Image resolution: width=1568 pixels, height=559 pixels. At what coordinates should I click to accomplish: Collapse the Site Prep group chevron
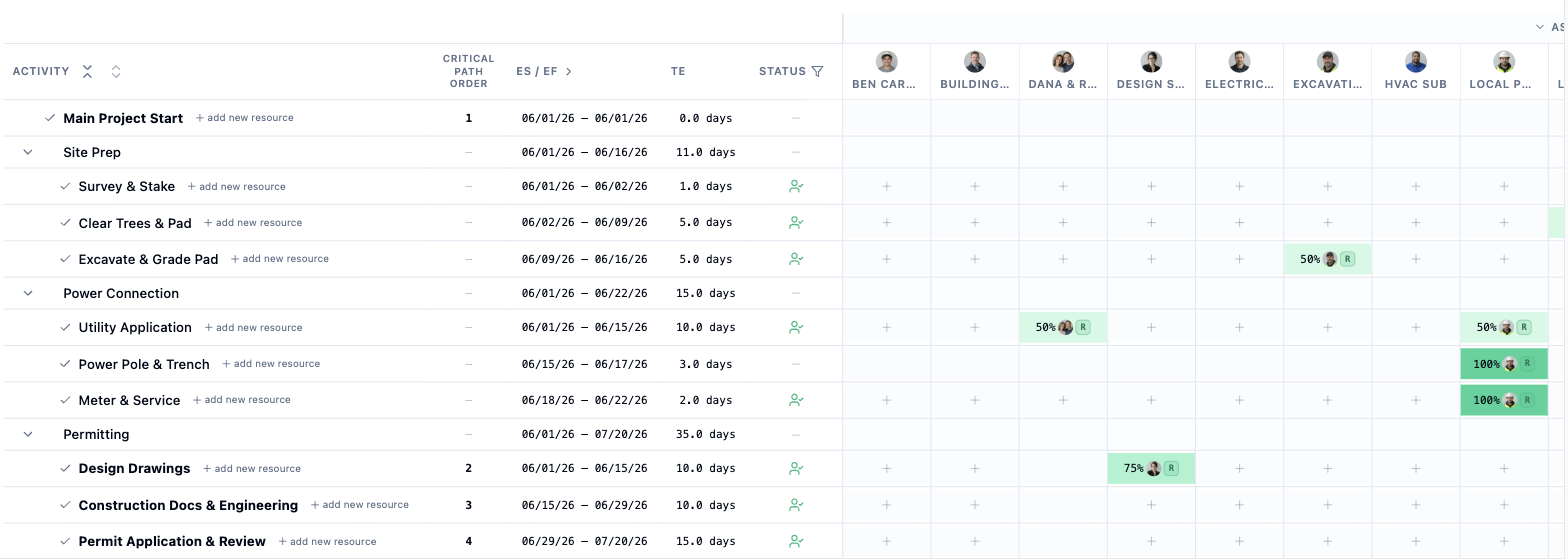[x=28, y=152]
